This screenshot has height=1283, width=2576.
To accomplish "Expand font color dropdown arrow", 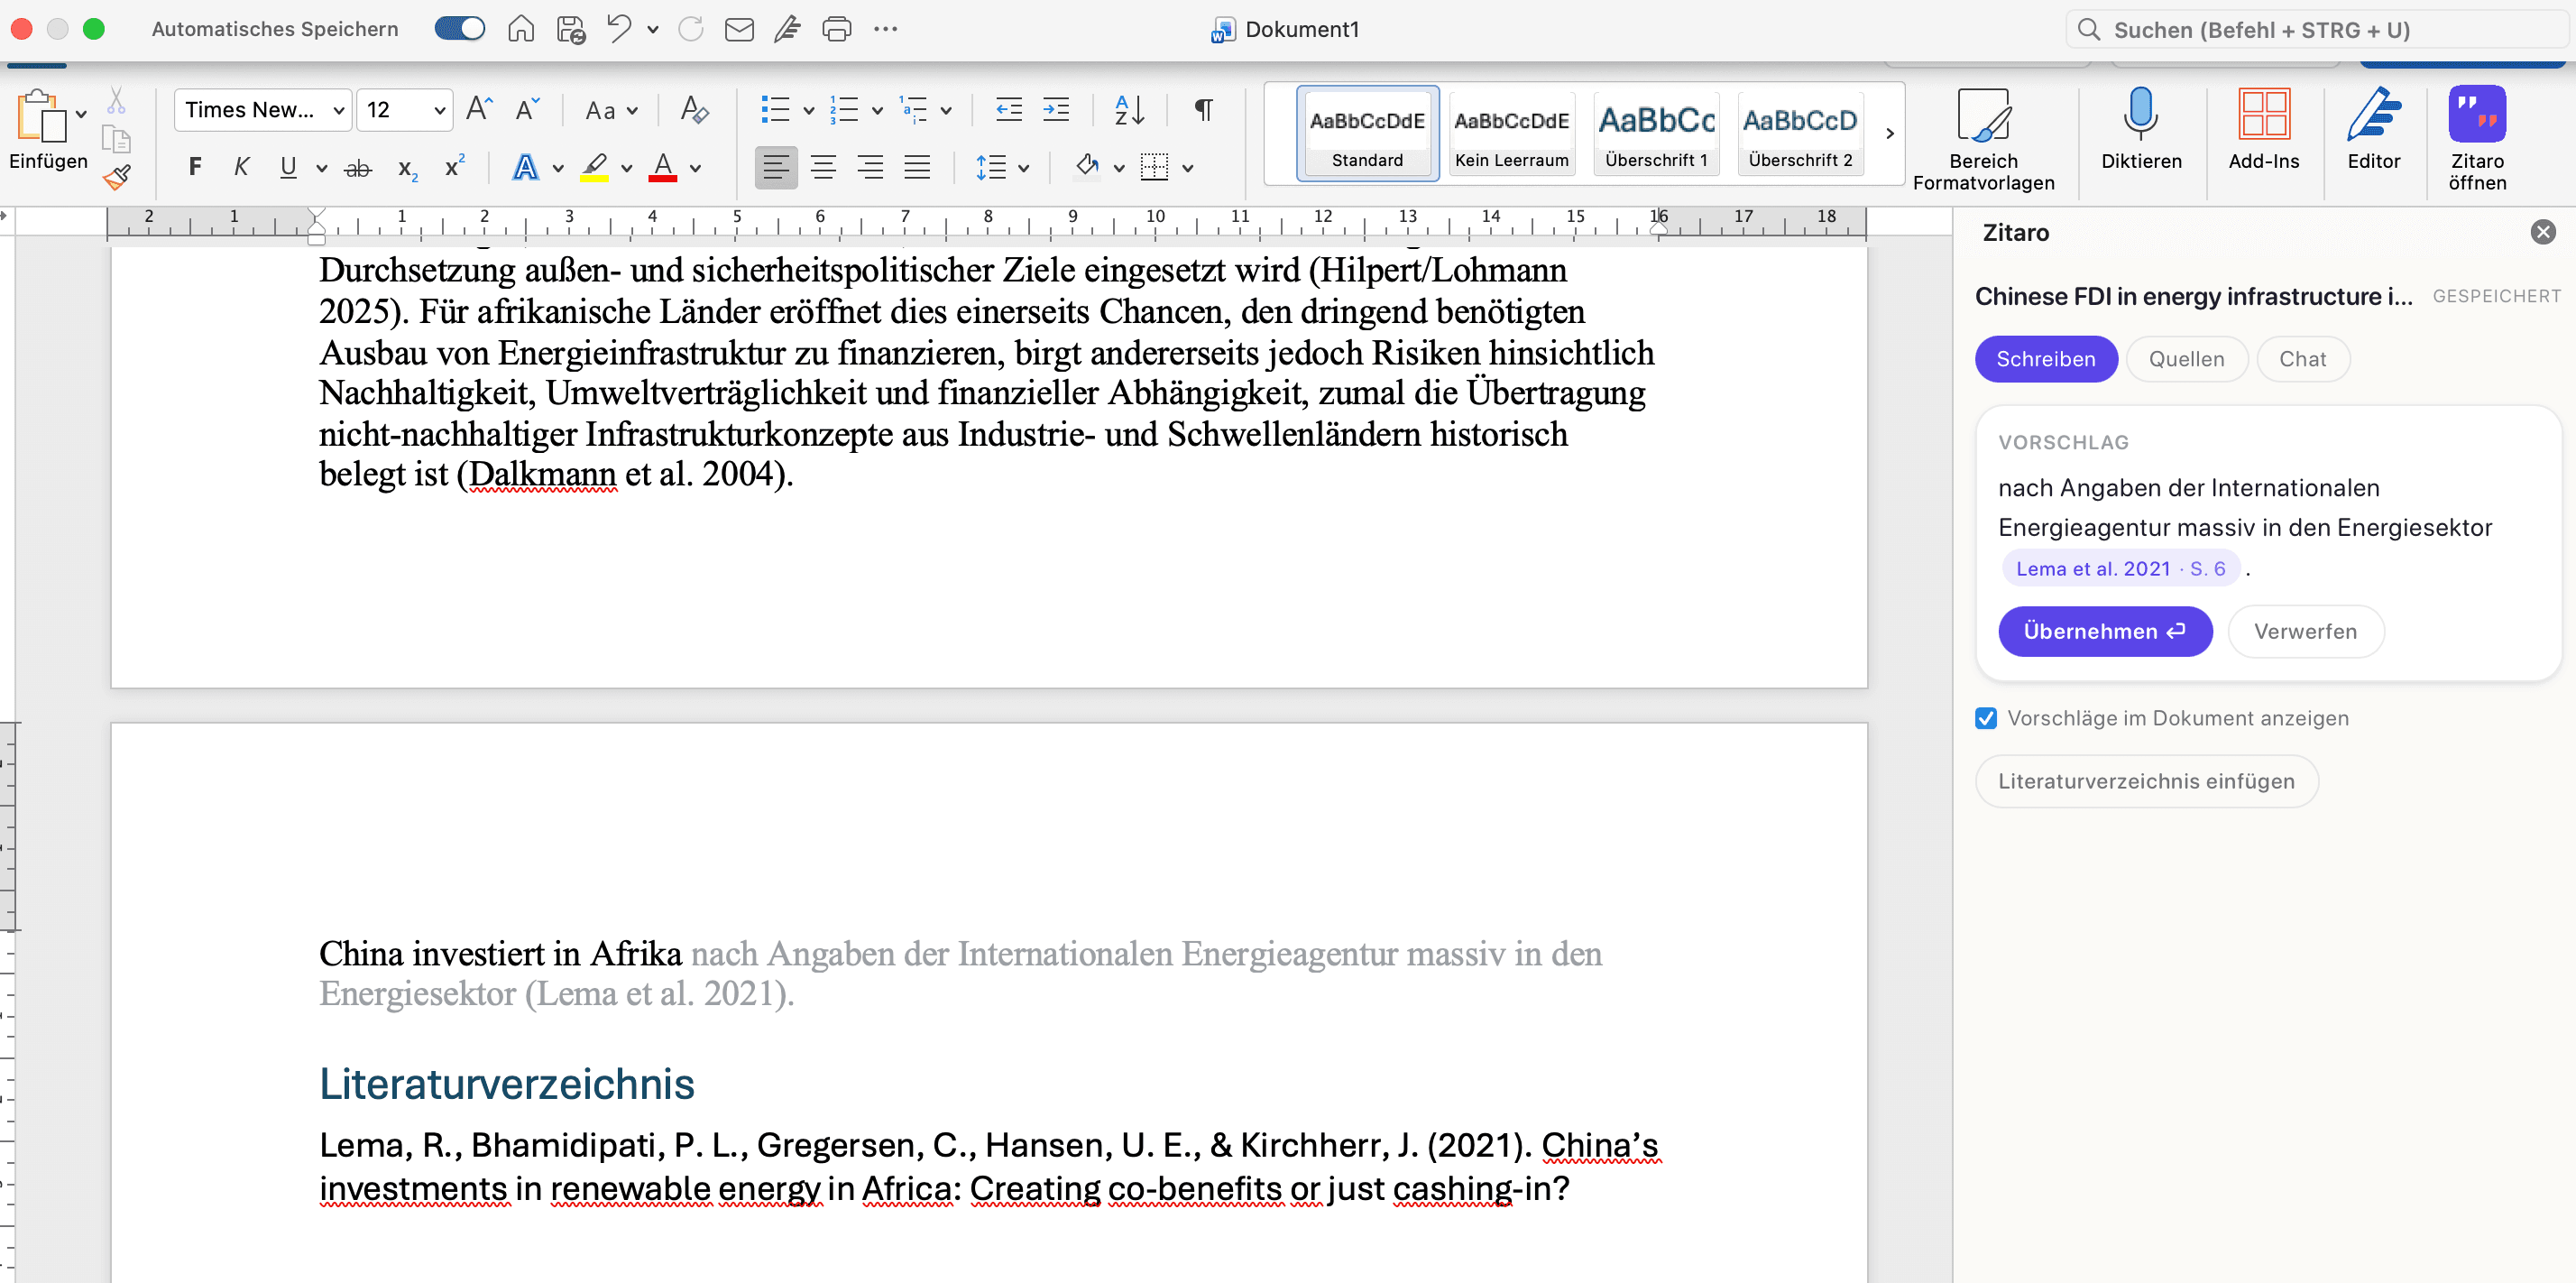I will 695,168.
